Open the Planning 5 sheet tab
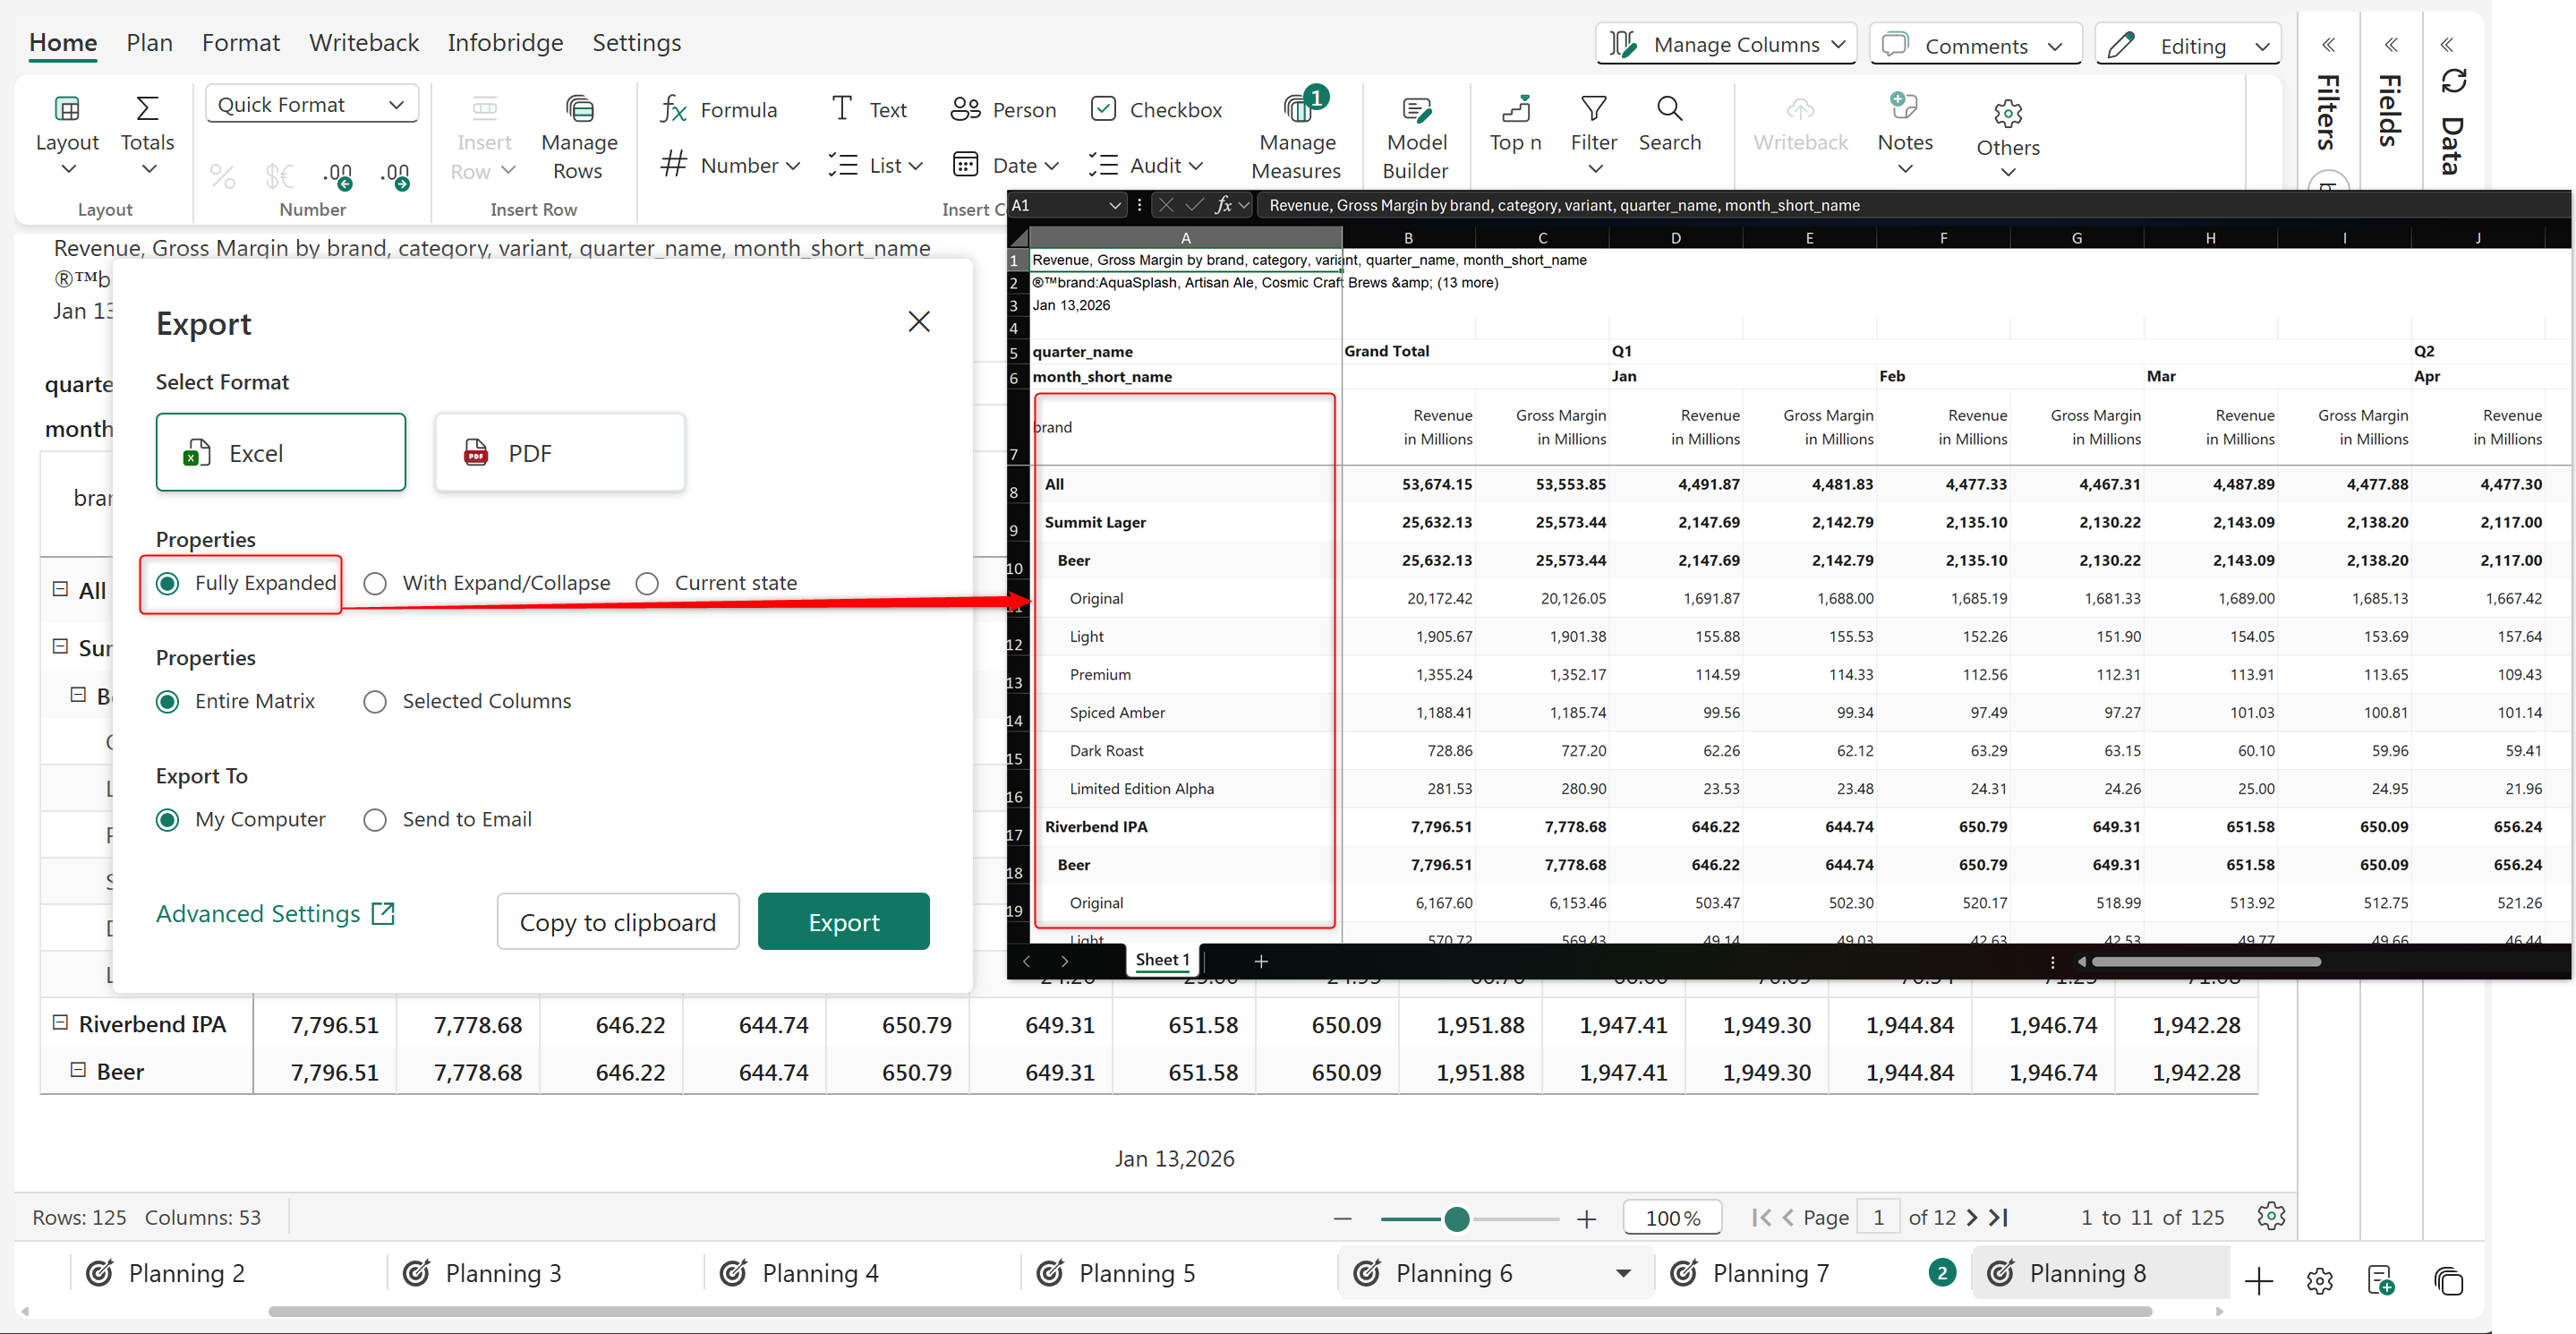 click(1136, 1273)
